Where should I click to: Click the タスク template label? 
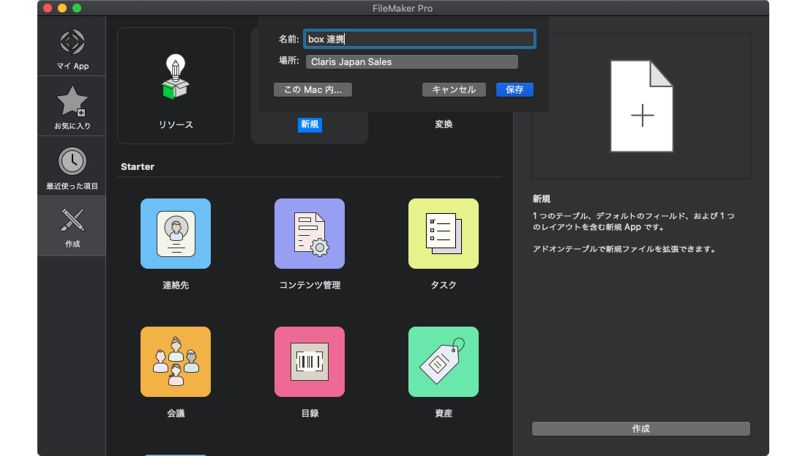443,285
